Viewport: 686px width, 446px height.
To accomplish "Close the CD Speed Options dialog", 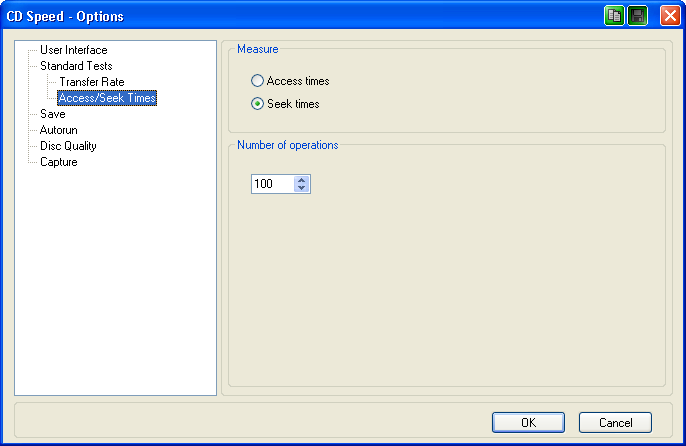I will [x=669, y=16].
